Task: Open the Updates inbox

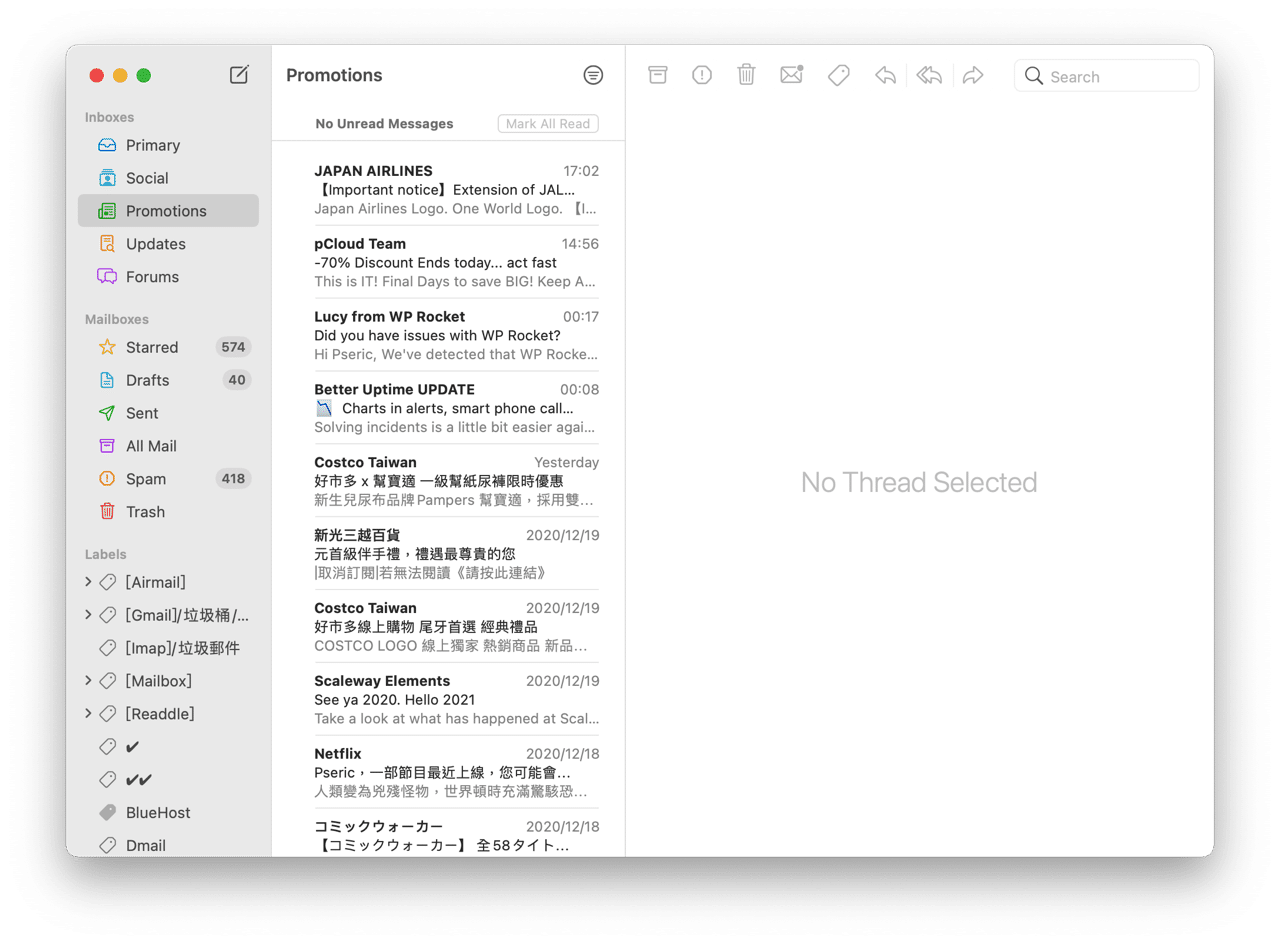Action: click(x=168, y=244)
